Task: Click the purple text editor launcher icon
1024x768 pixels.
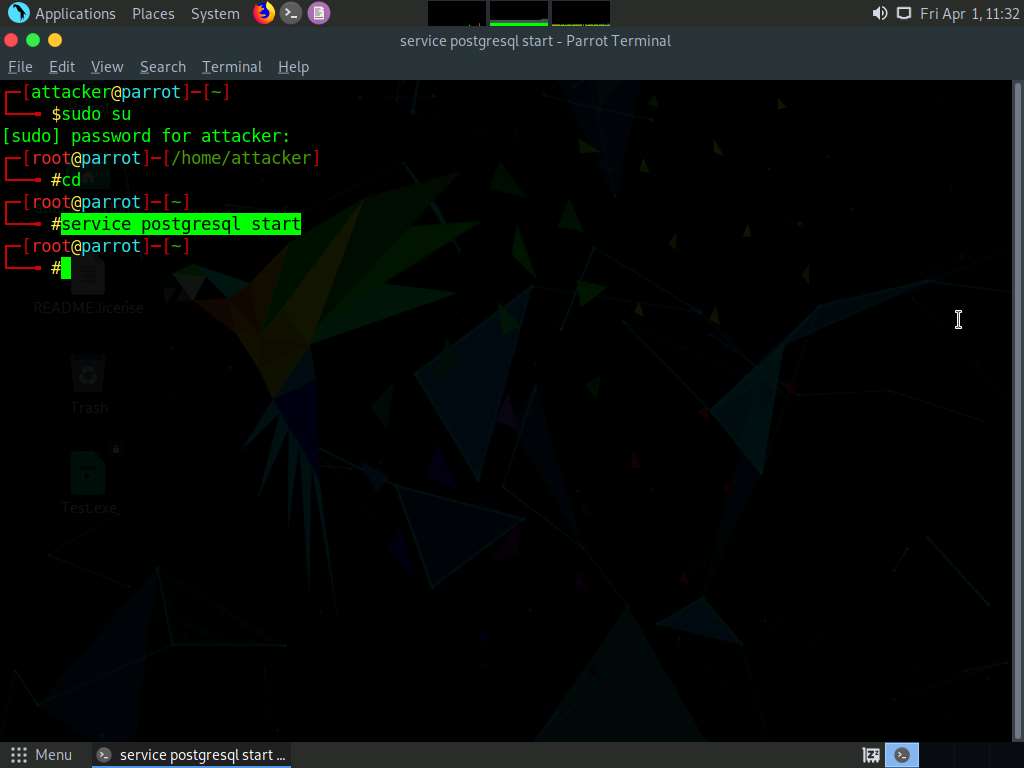Action: (318, 13)
